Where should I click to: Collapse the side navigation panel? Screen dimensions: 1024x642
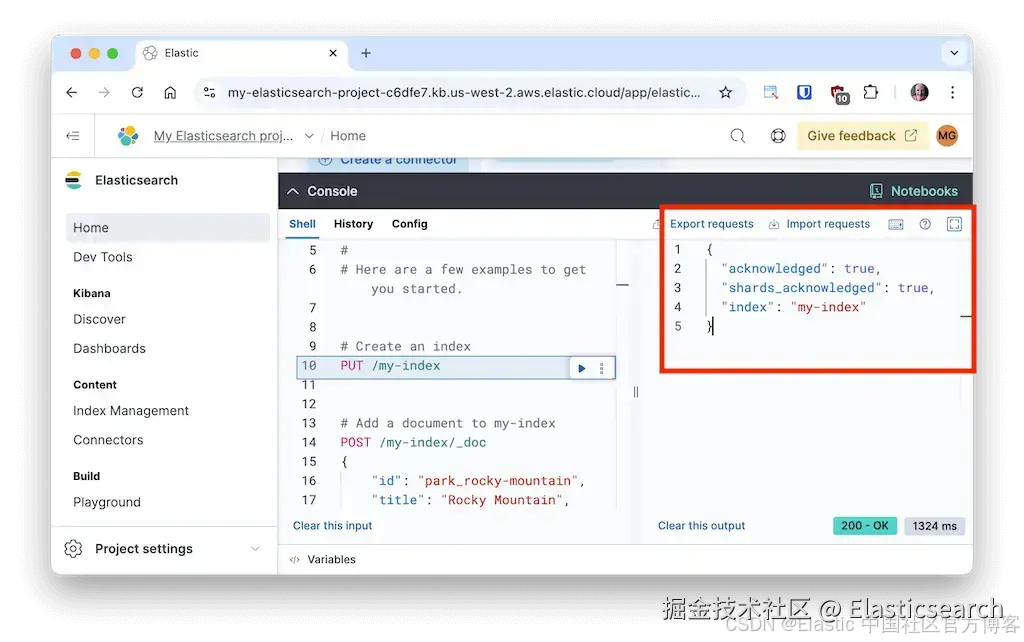pyautogui.click(x=72, y=136)
